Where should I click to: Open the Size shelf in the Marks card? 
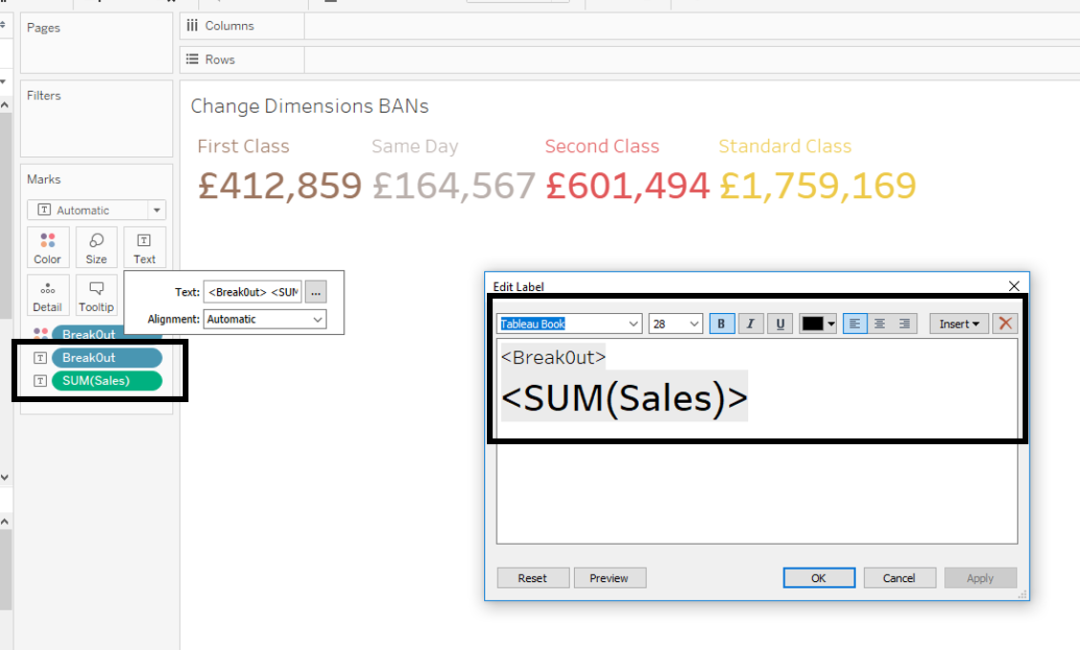96,247
